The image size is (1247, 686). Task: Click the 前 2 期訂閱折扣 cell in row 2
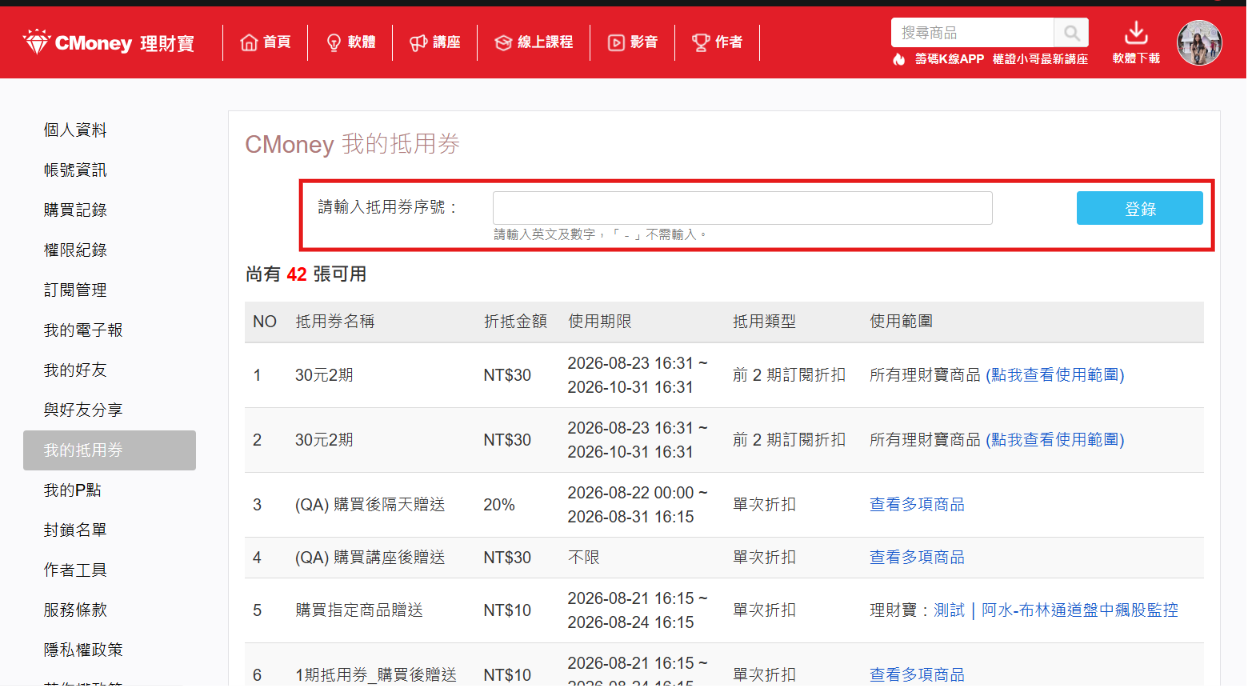(789, 440)
